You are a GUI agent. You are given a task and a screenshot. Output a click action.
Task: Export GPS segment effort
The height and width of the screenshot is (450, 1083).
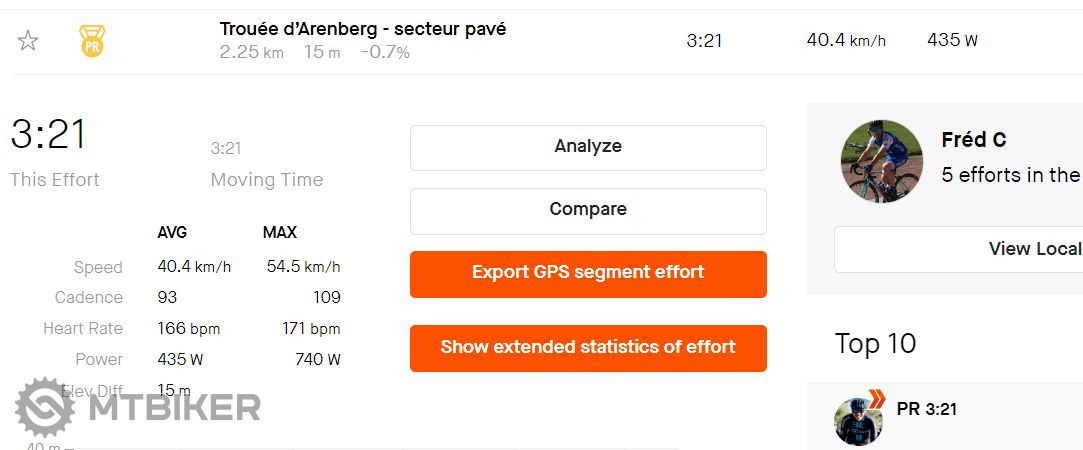click(x=588, y=273)
